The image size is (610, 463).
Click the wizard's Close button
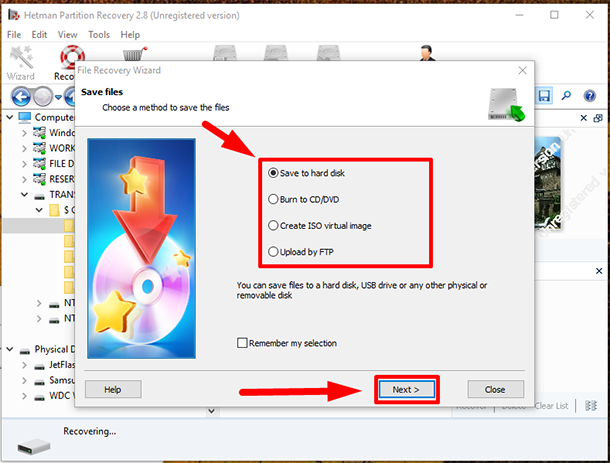tap(495, 389)
